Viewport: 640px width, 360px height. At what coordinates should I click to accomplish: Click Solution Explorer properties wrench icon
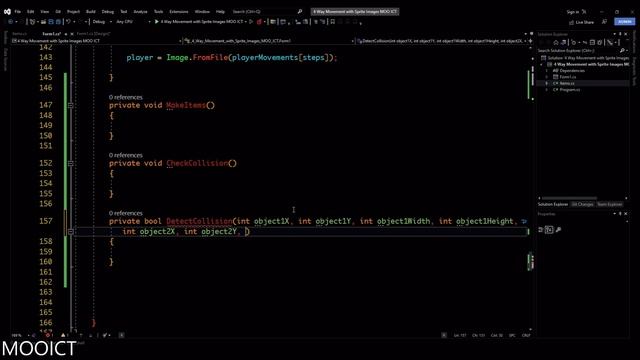click(x=610, y=42)
